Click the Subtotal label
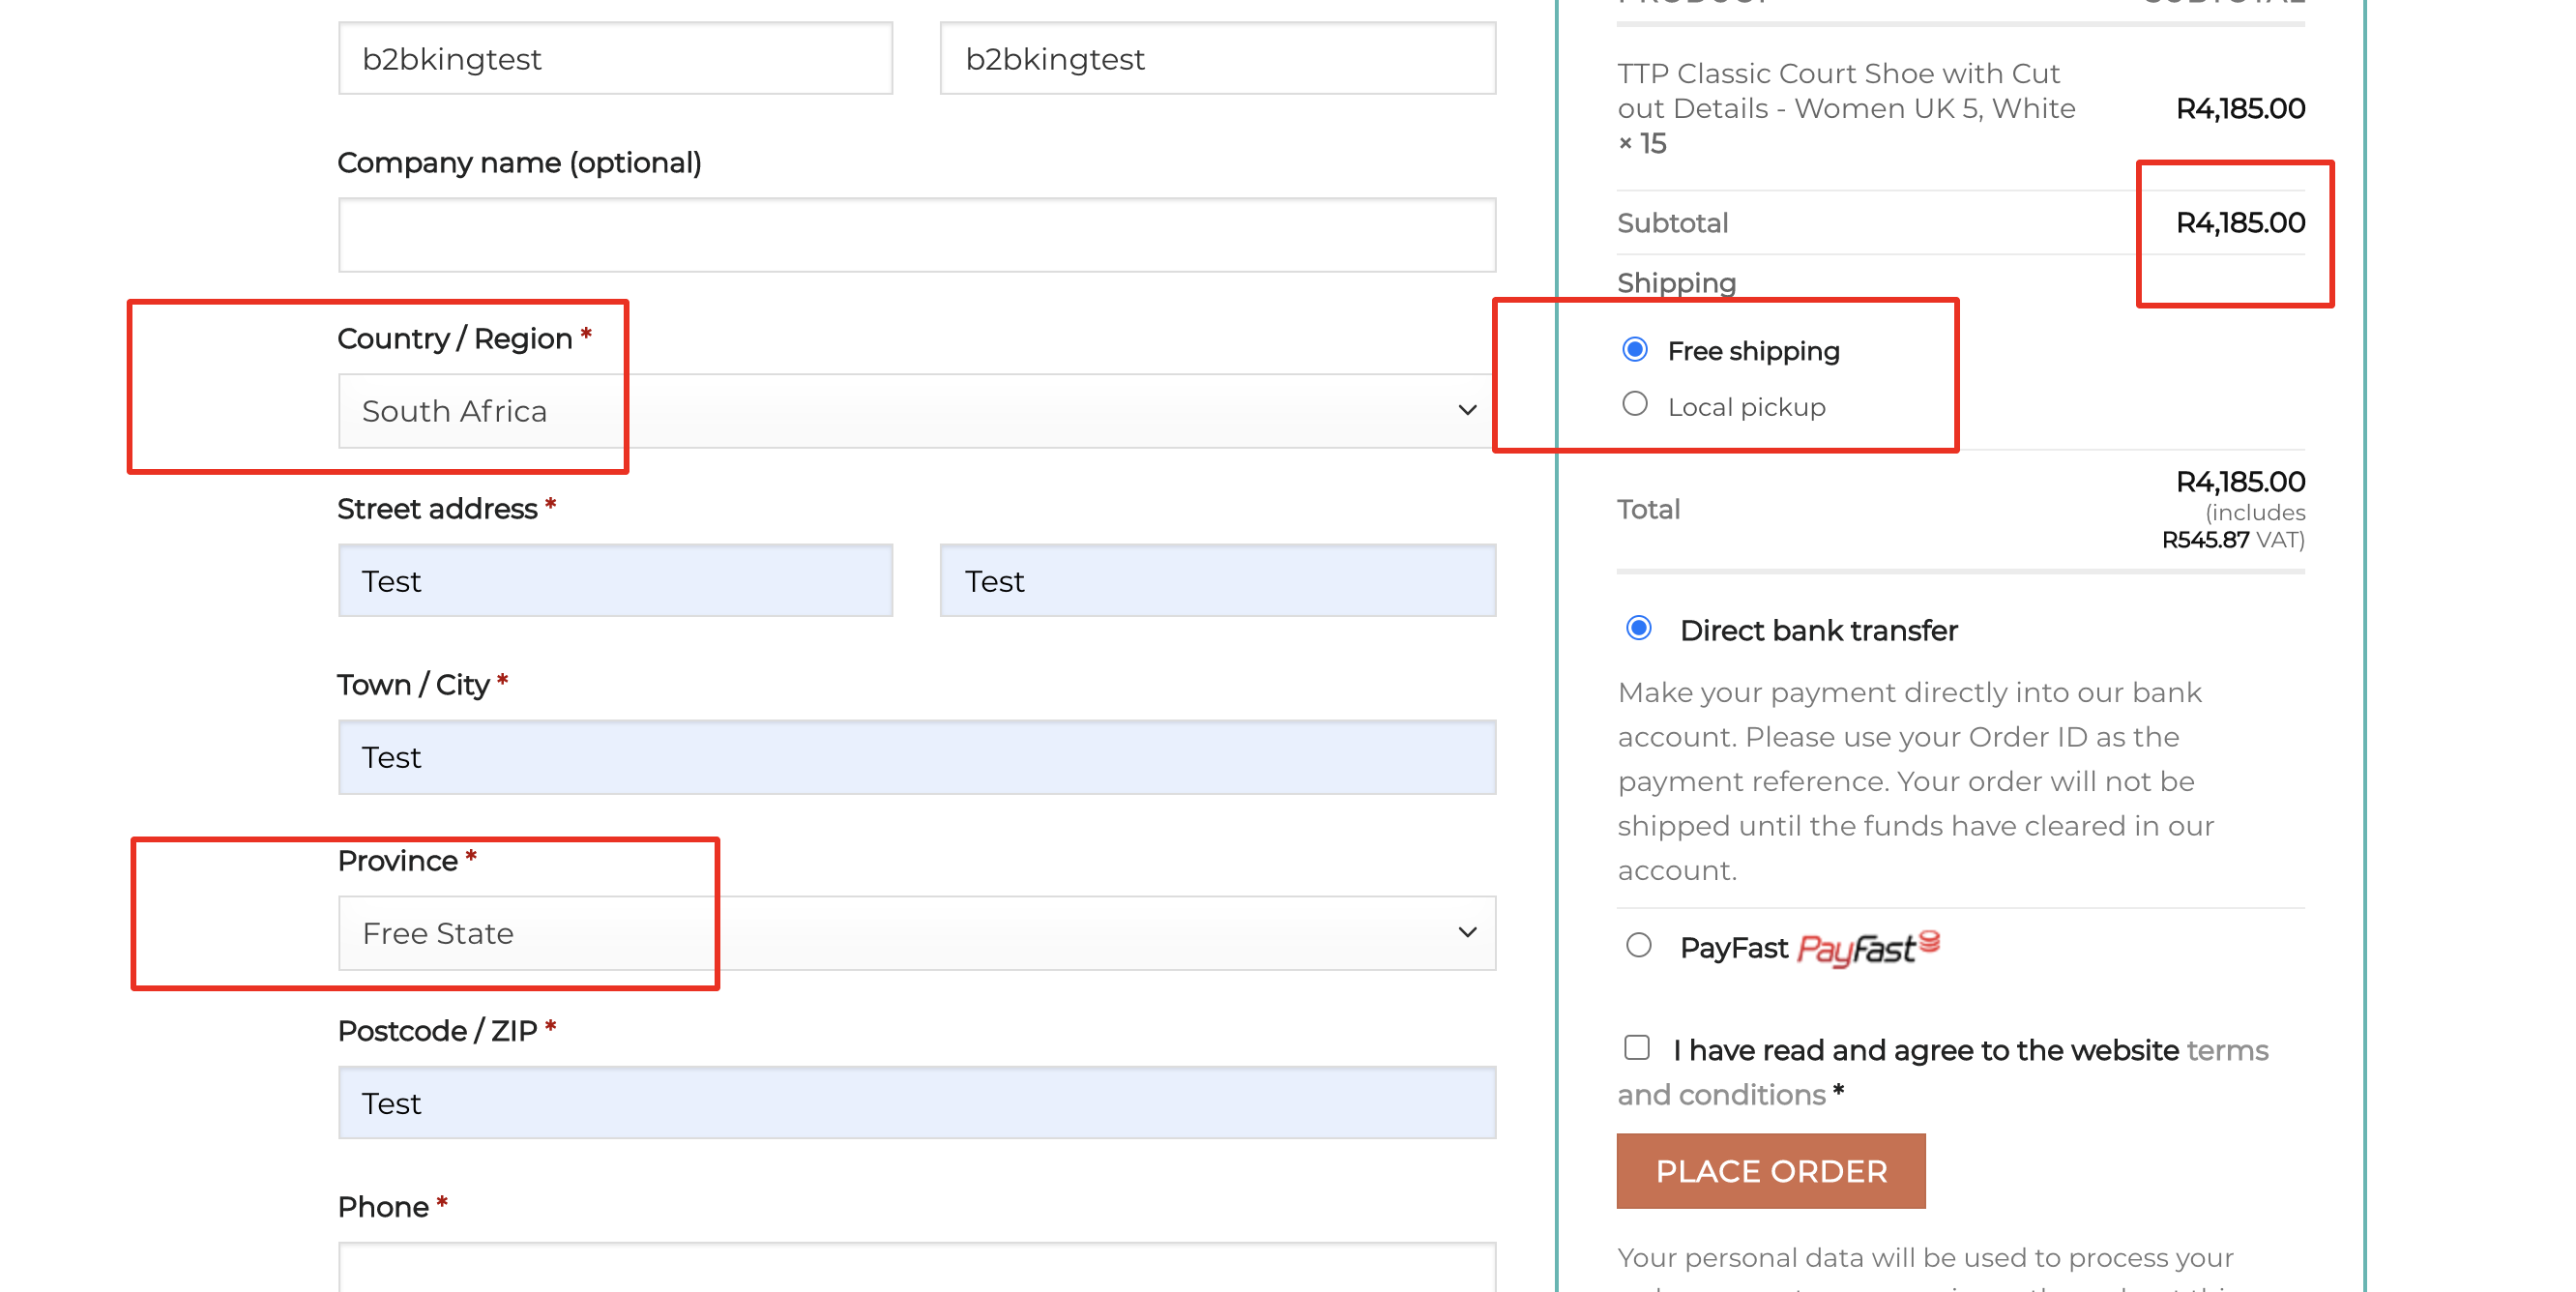 1672,222
